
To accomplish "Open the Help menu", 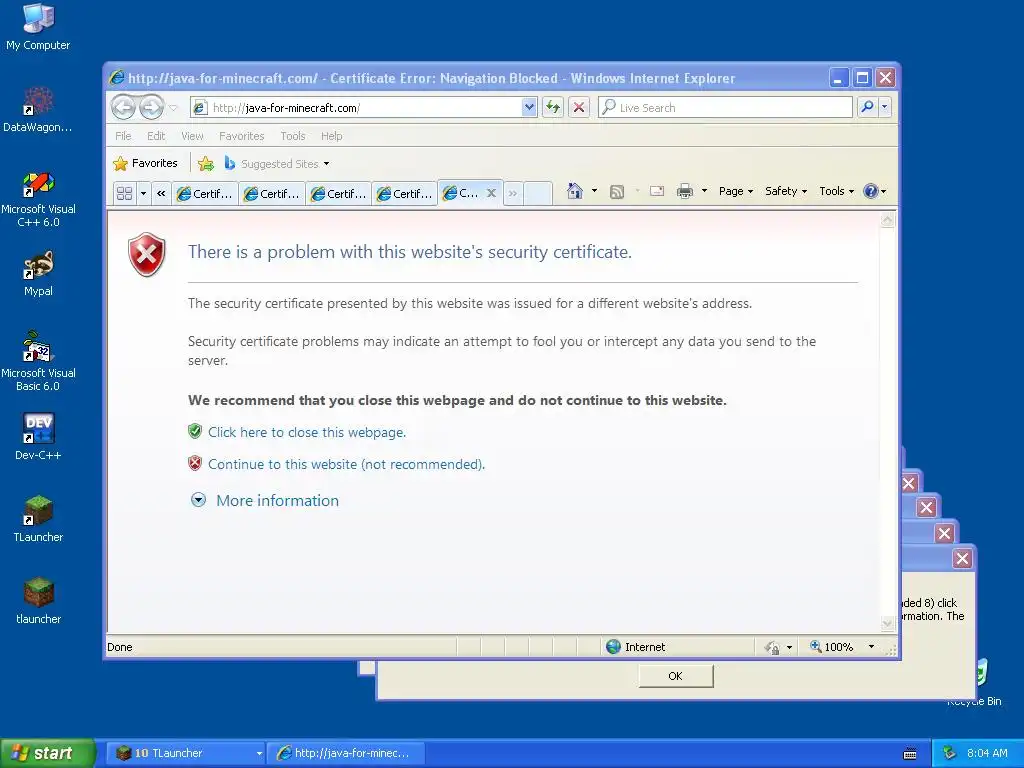I will point(331,136).
